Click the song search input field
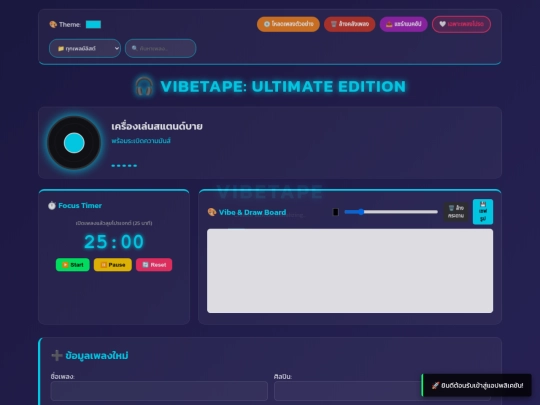Viewport: 540px width, 405px height. pos(160,48)
